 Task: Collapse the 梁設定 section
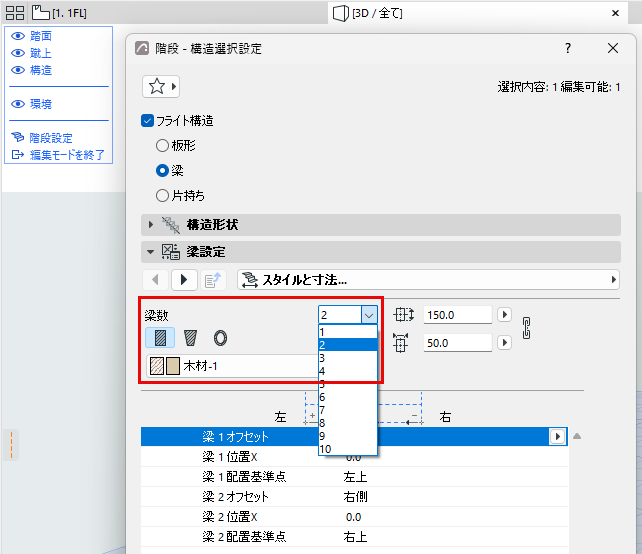151,252
